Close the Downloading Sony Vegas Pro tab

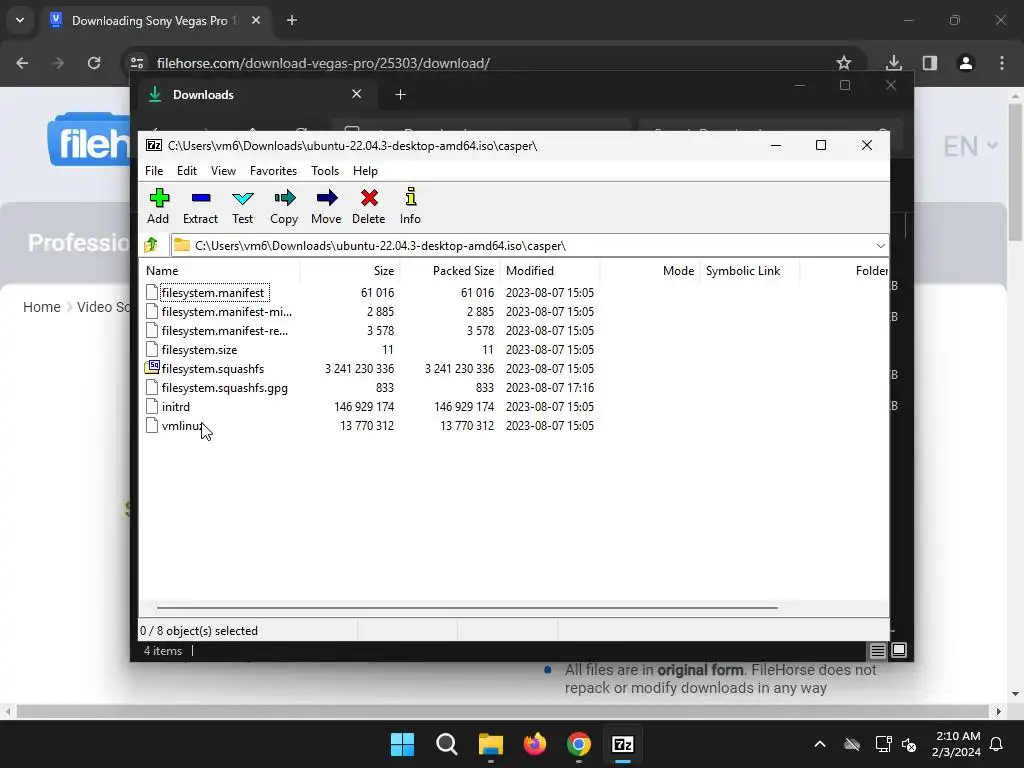click(x=256, y=20)
